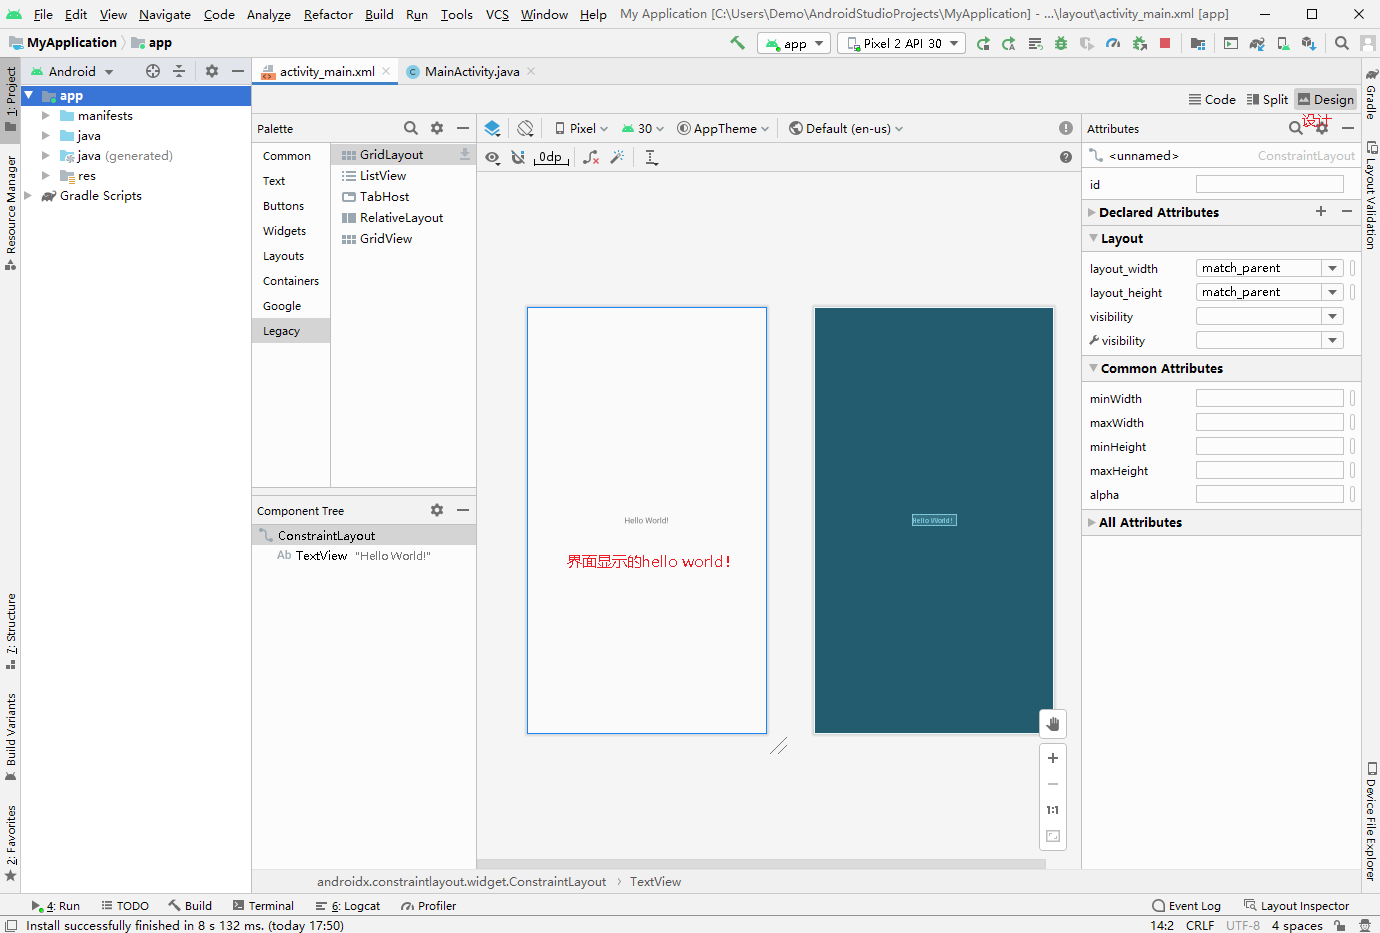Image resolution: width=1380 pixels, height=933 pixels.
Task: Select the design surface layers icon
Action: tap(492, 128)
